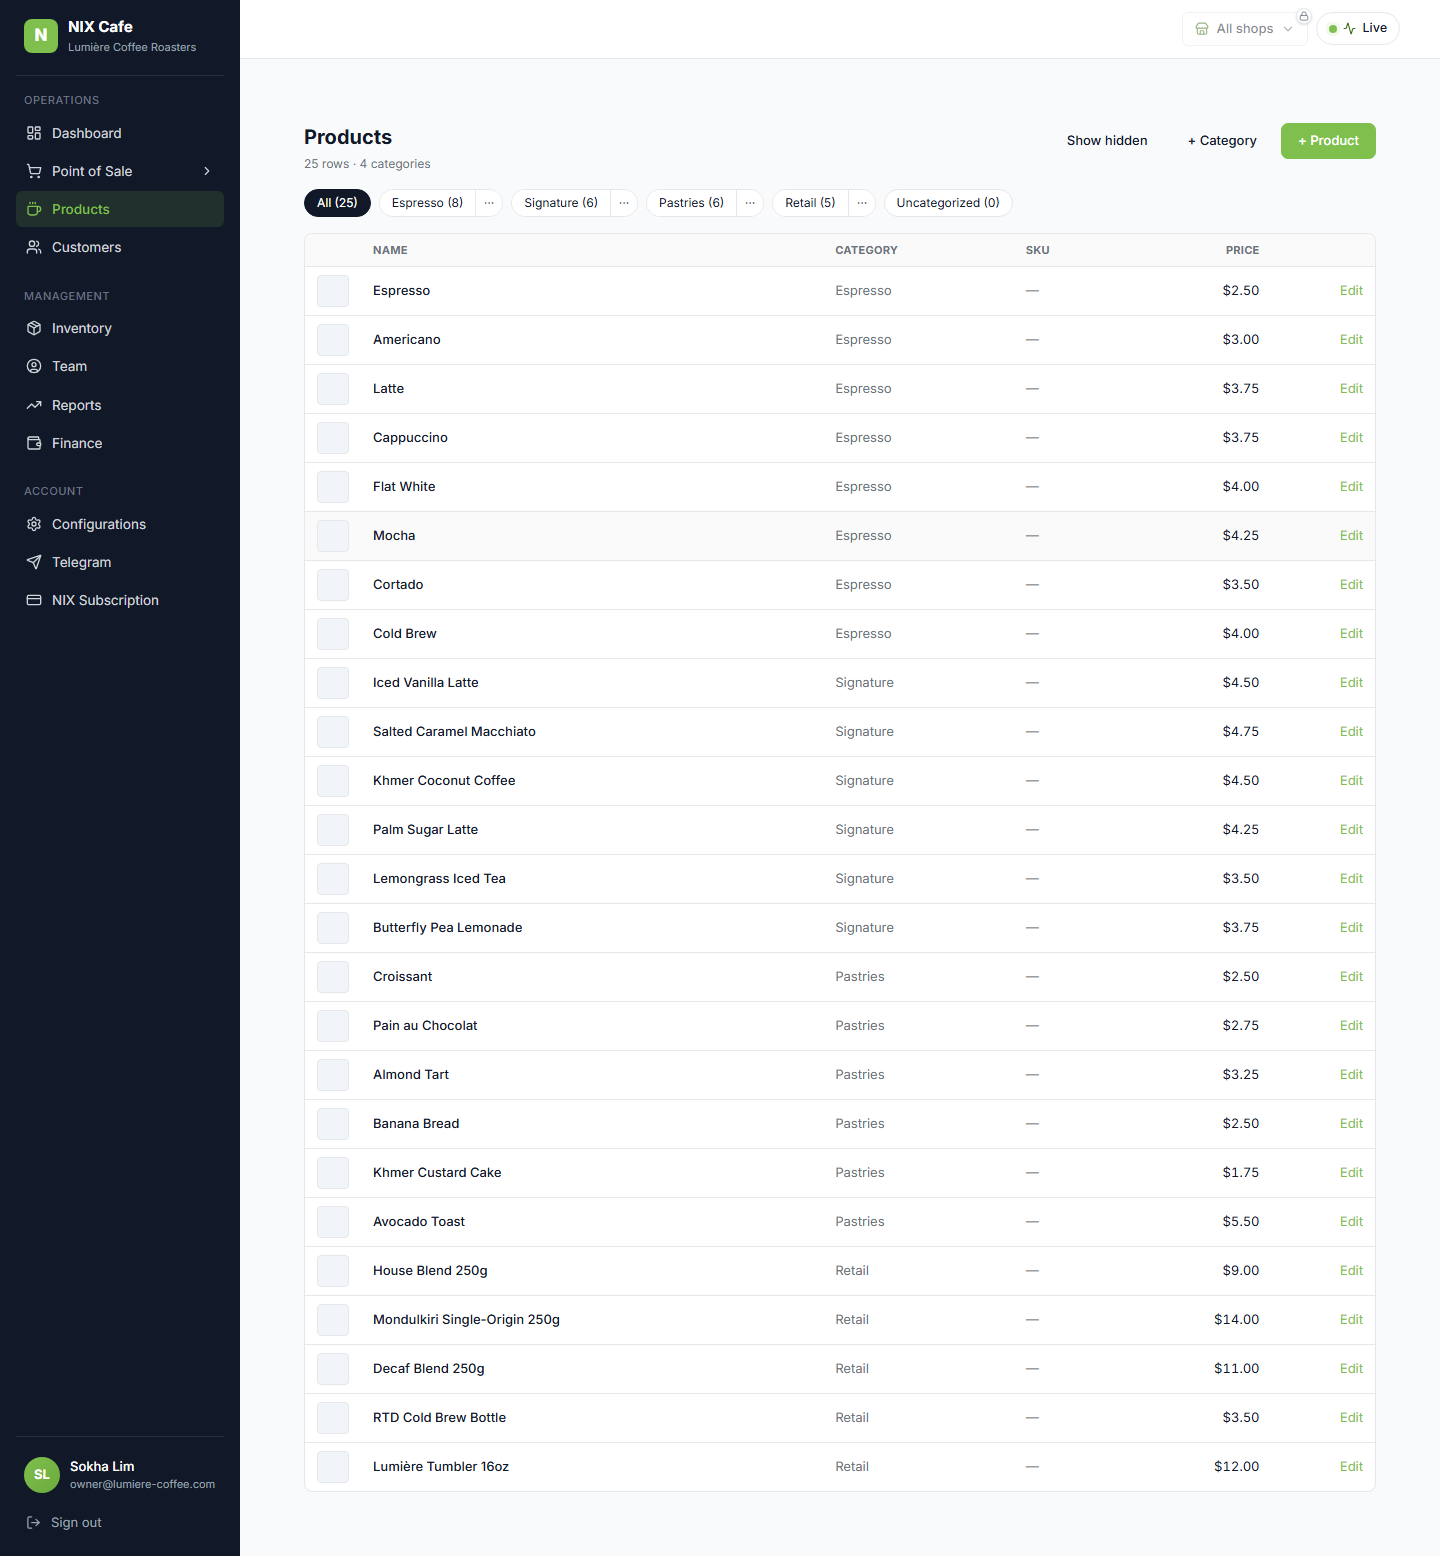The height and width of the screenshot is (1556, 1440).
Task: Click the Products coffee cup icon
Action: [x=34, y=209]
